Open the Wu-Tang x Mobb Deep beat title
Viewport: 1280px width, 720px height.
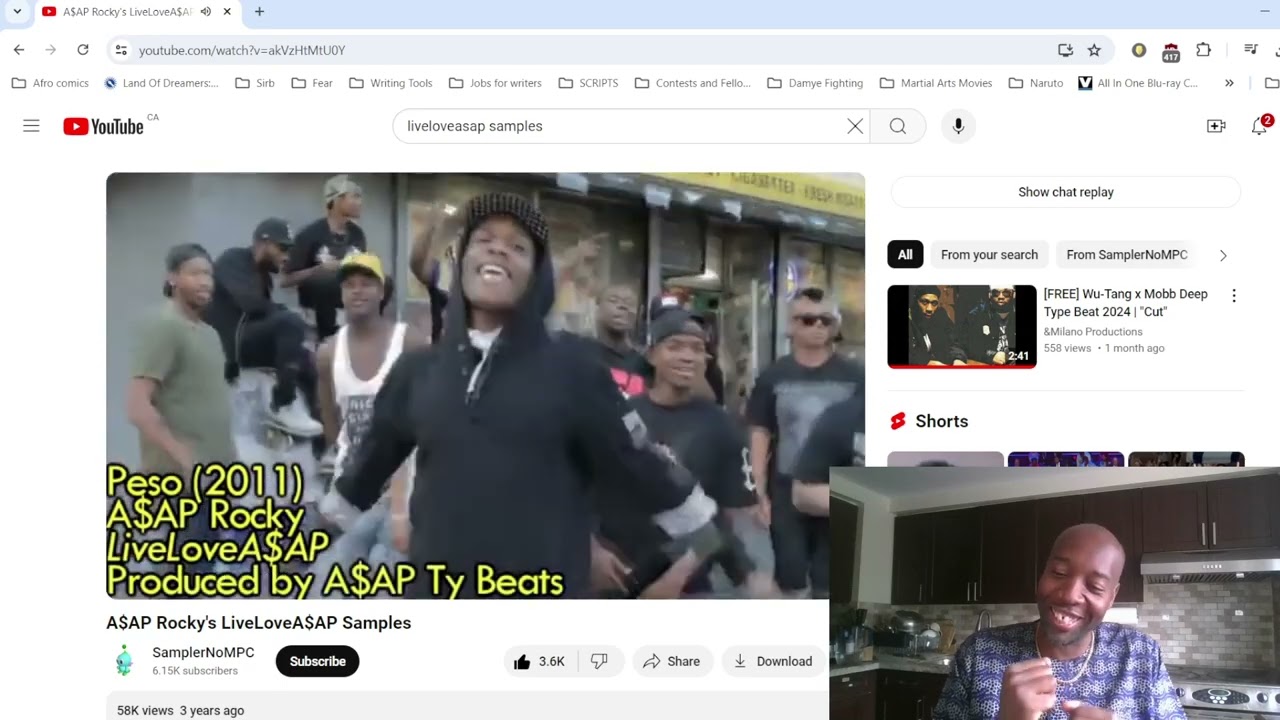pyautogui.click(x=1125, y=303)
